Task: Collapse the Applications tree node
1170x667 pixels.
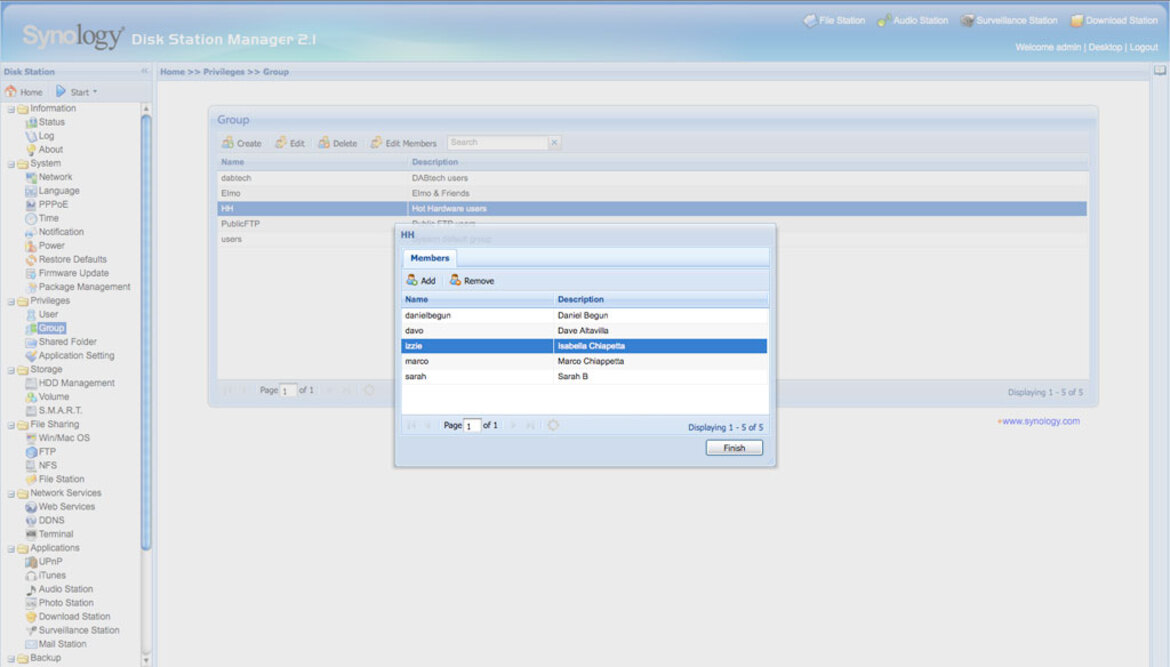Action: pyautogui.click(x=11, y=548)
